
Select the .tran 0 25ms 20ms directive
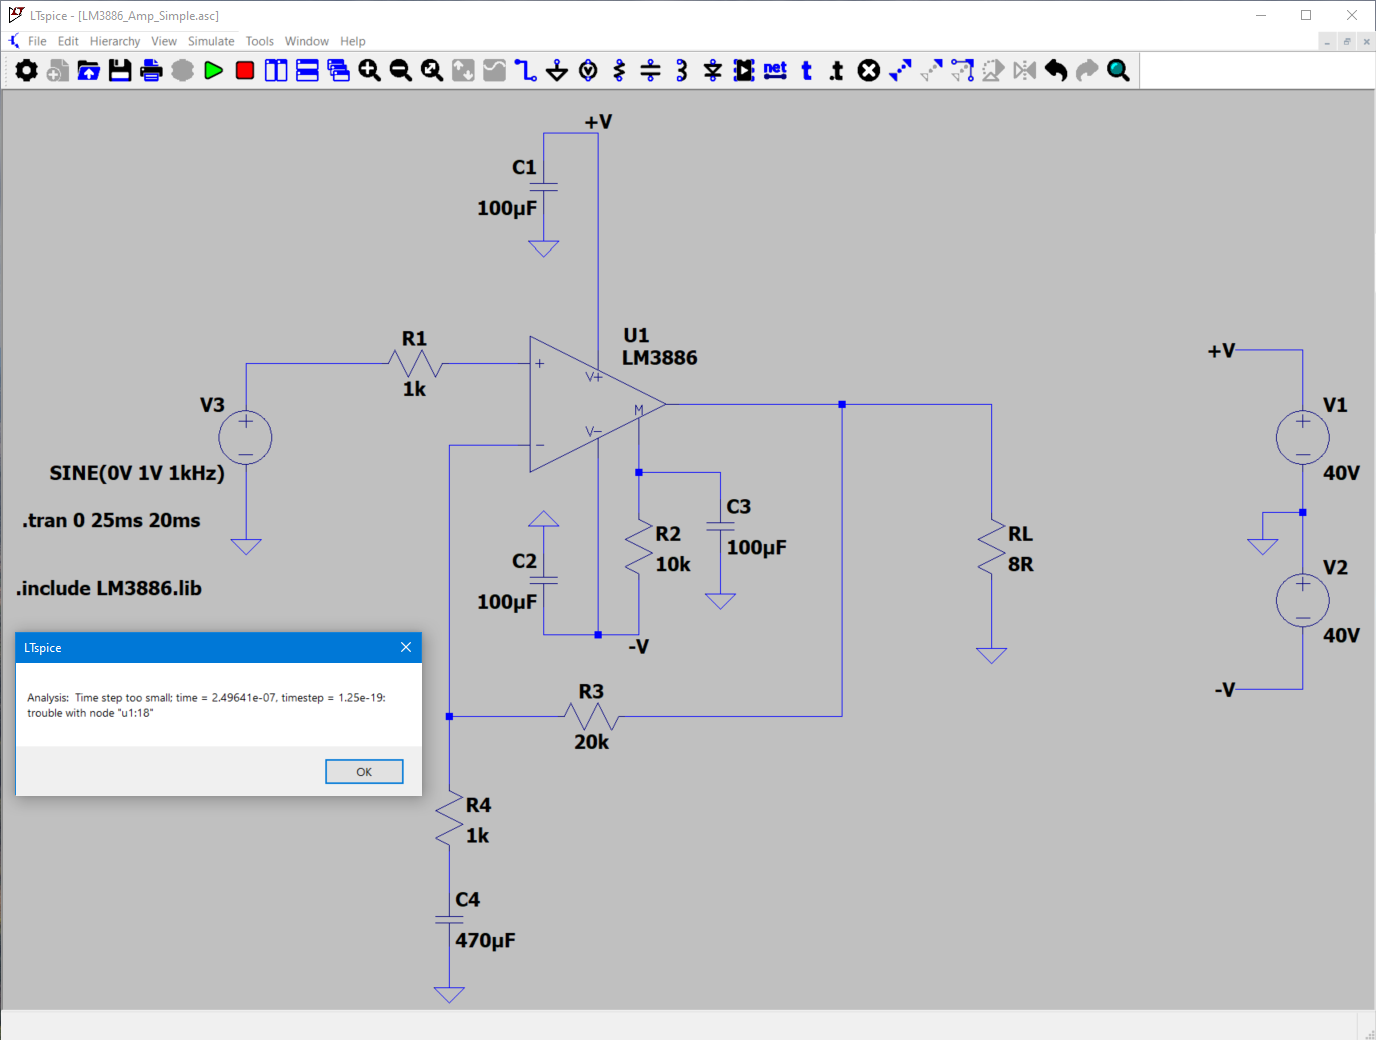tap(111, 520)
